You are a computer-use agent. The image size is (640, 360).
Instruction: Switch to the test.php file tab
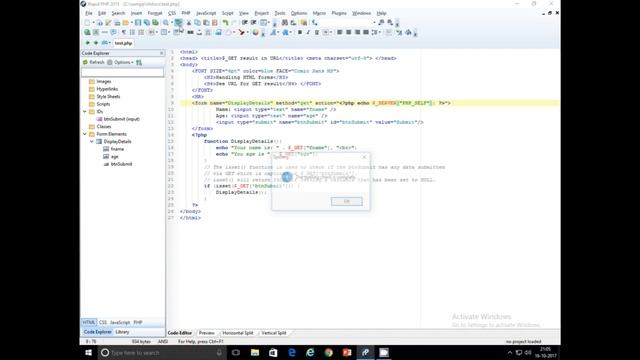[x=123, y=43]
